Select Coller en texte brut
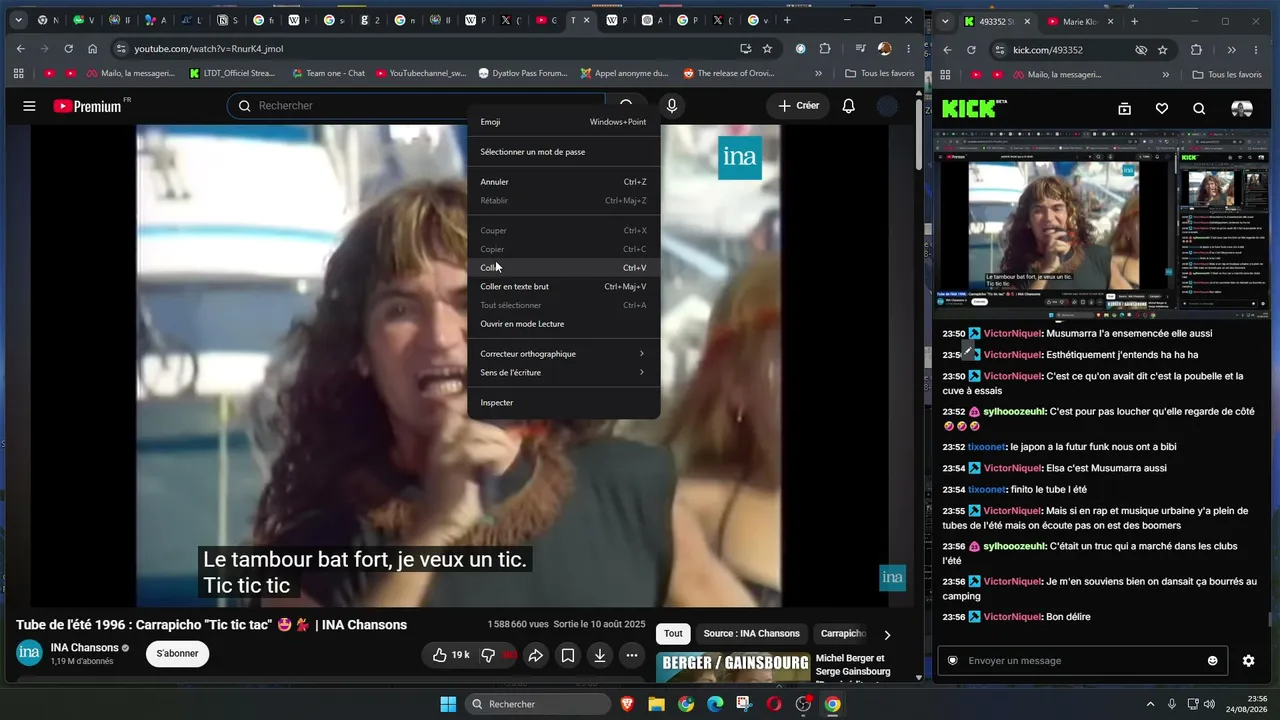Viewport: 1280px width, 720px height. coord(564,287)
